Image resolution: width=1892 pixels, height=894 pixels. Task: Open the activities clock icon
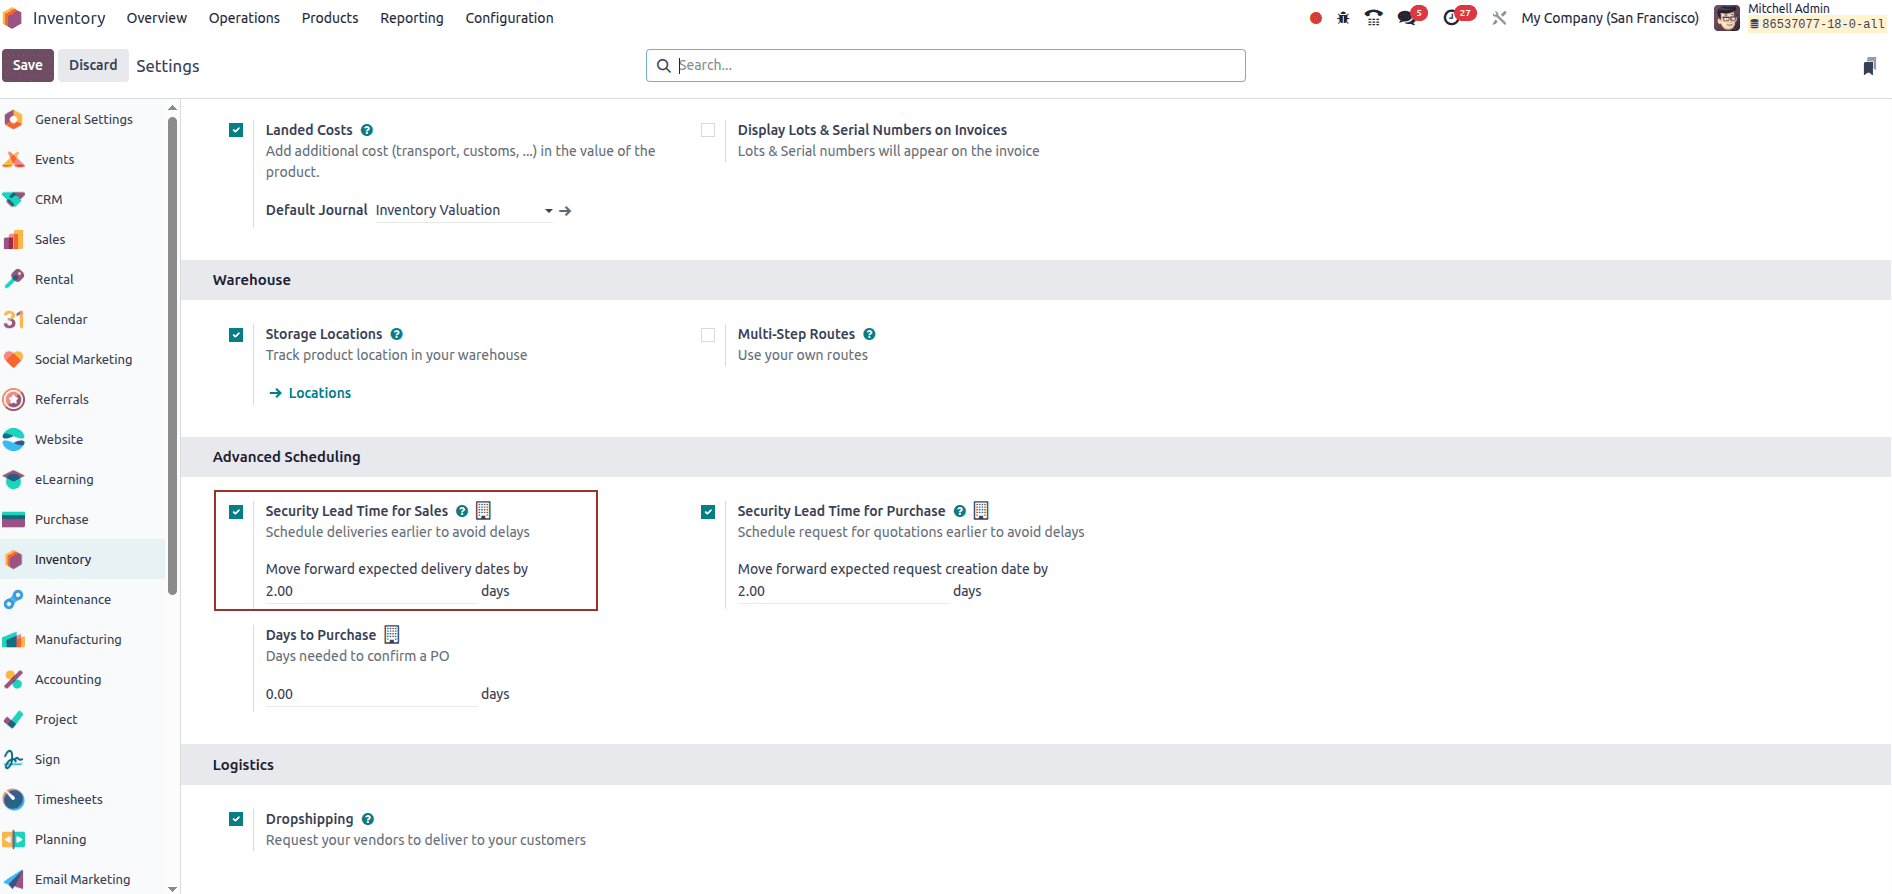[x=1452, y=18]
